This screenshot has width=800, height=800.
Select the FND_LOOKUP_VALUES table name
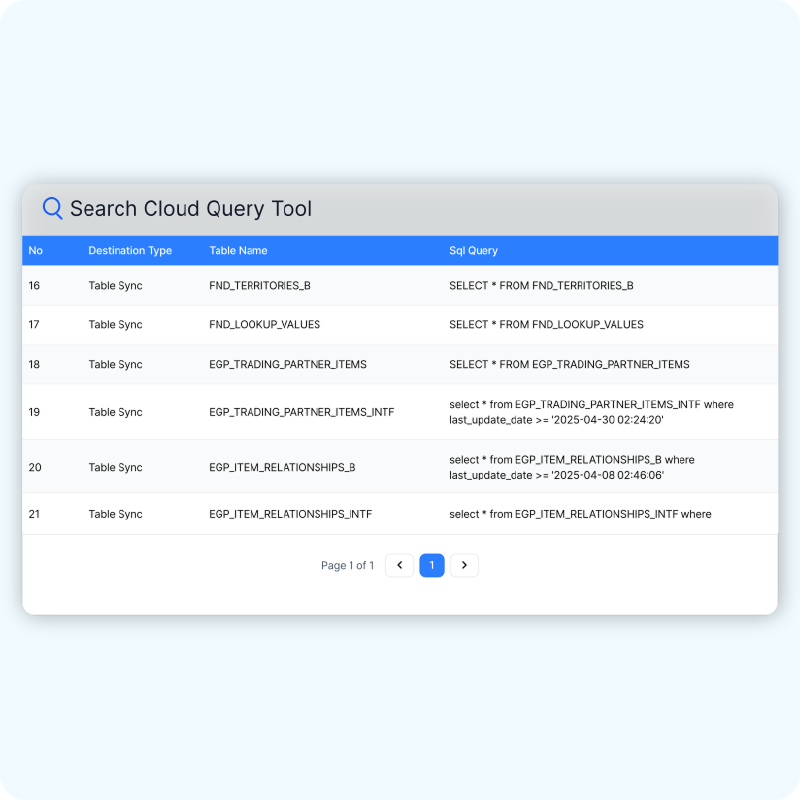tap(264, 325)
